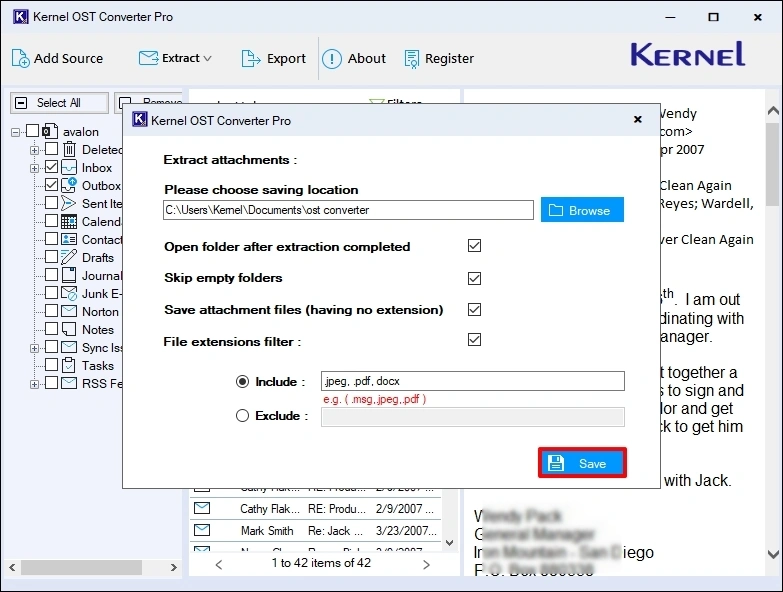Click the Select All button

click(x=59, y=103)
